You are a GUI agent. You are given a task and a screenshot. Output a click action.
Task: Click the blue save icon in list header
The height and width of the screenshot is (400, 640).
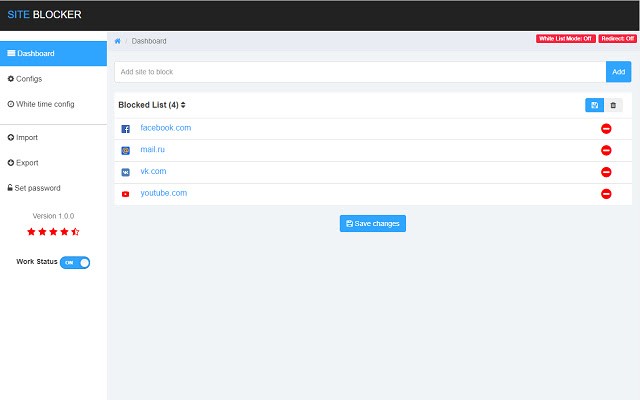[x=595, y=105]
